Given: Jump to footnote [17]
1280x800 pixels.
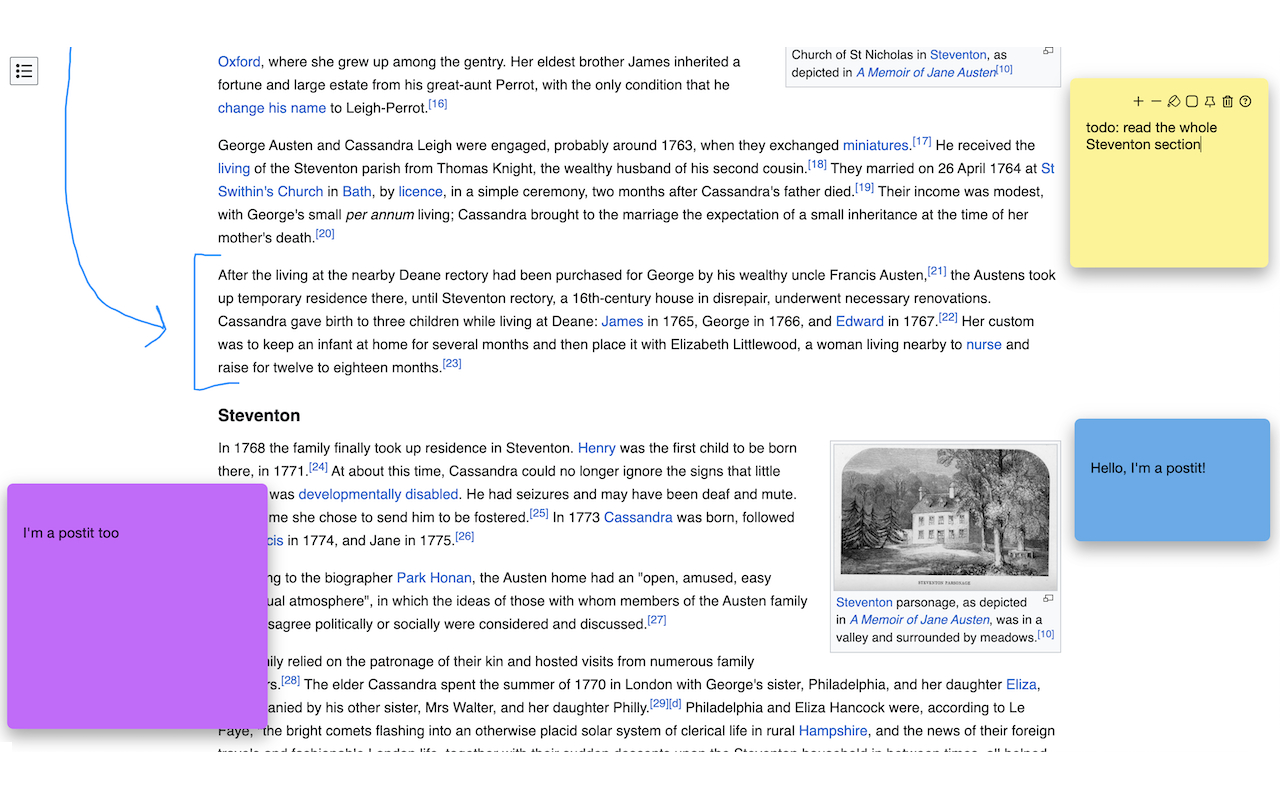Looking at the screenshot, I should click(922, 141).
